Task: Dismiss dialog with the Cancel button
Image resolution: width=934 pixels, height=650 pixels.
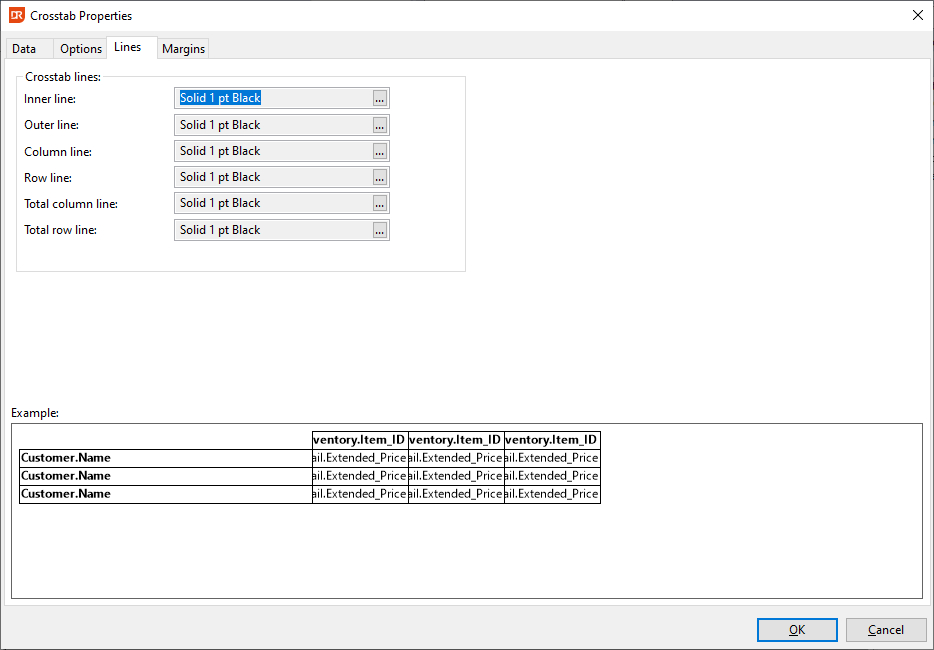Action: click(x=886, y=630)
